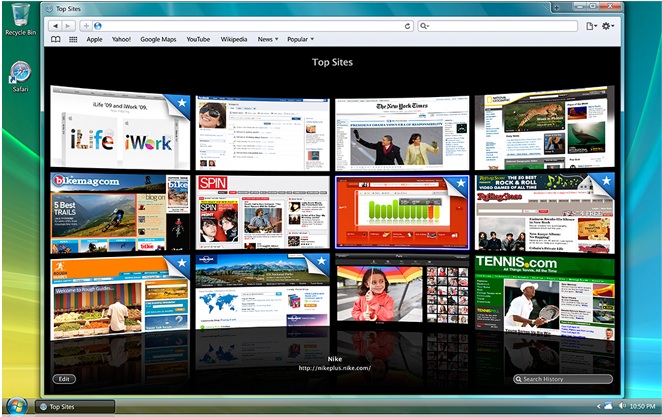
Task: Expand the Popular bookmarks folder
Action: (301, 39)
